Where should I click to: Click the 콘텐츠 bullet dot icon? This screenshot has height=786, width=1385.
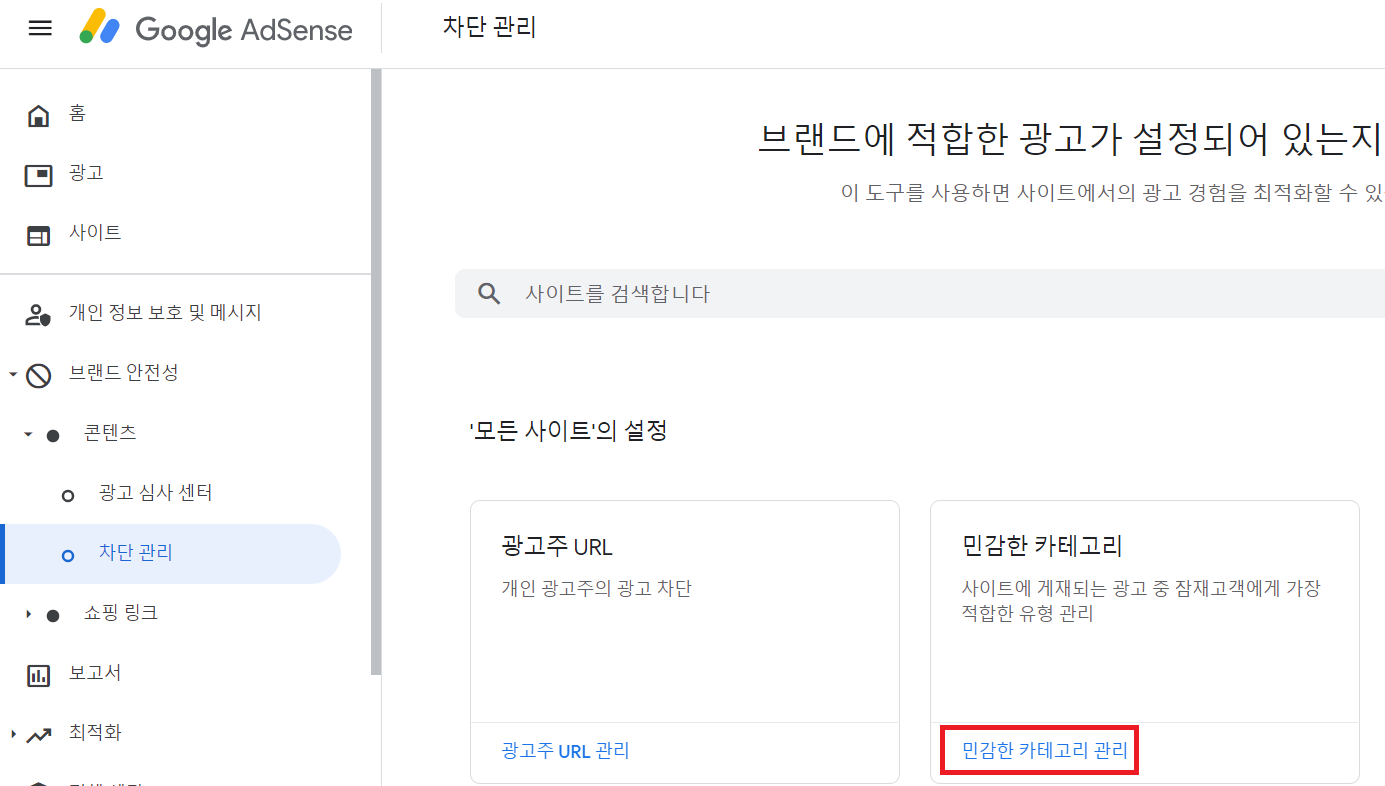coord(53,435)
